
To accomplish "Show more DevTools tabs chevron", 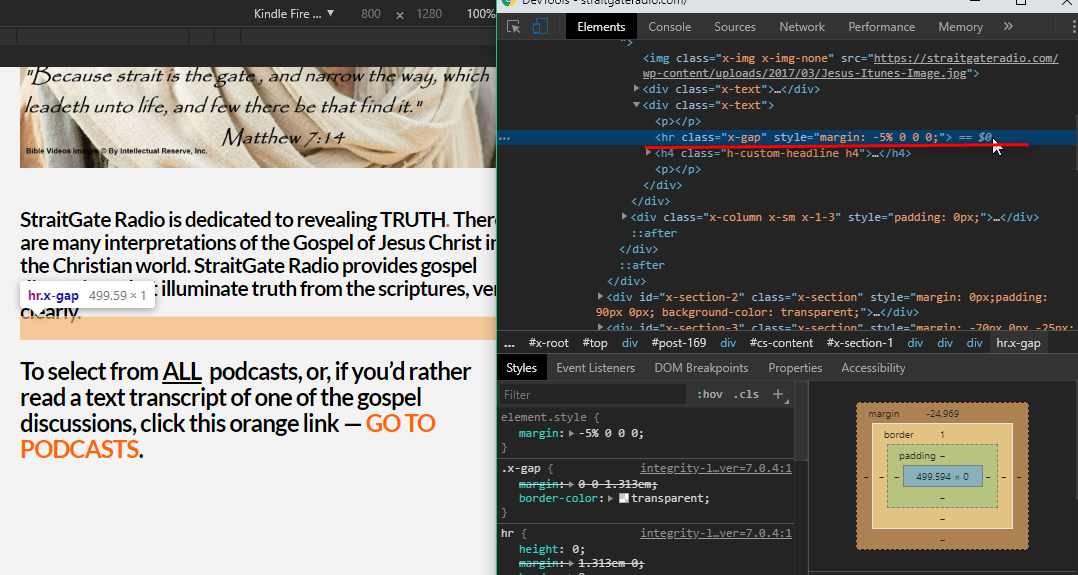I will [1008, 27].
